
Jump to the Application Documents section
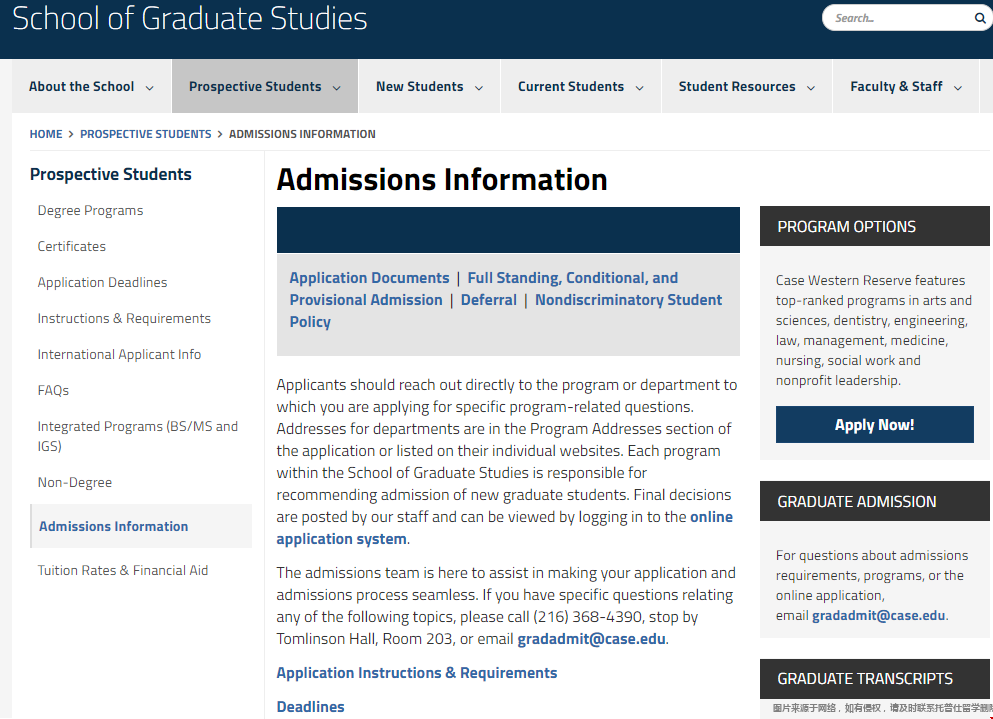369,278
